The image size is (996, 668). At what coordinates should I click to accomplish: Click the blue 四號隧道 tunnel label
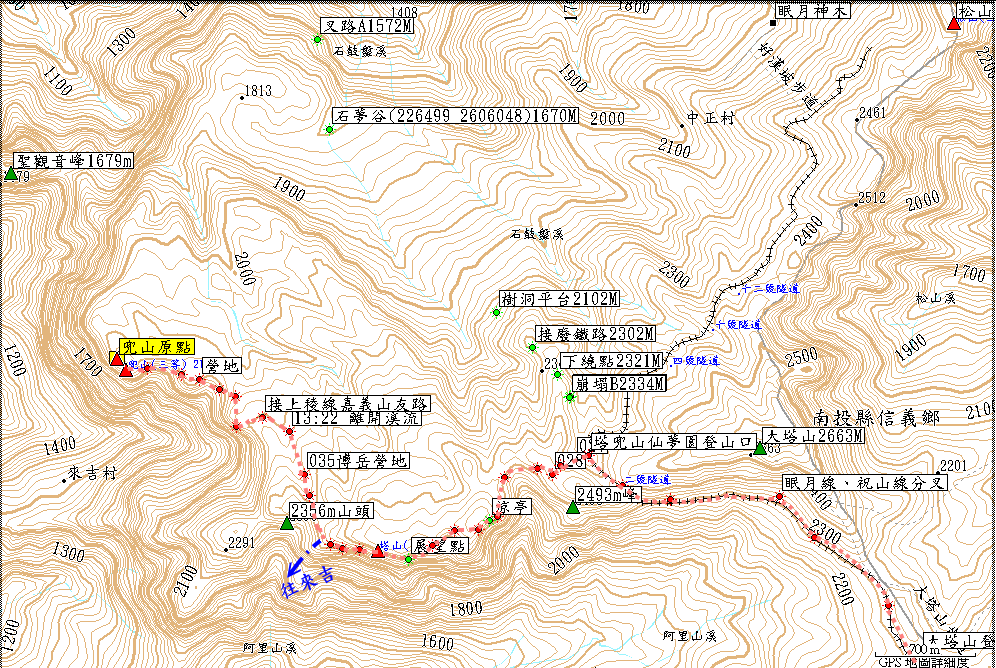click(x=696, y=361)
